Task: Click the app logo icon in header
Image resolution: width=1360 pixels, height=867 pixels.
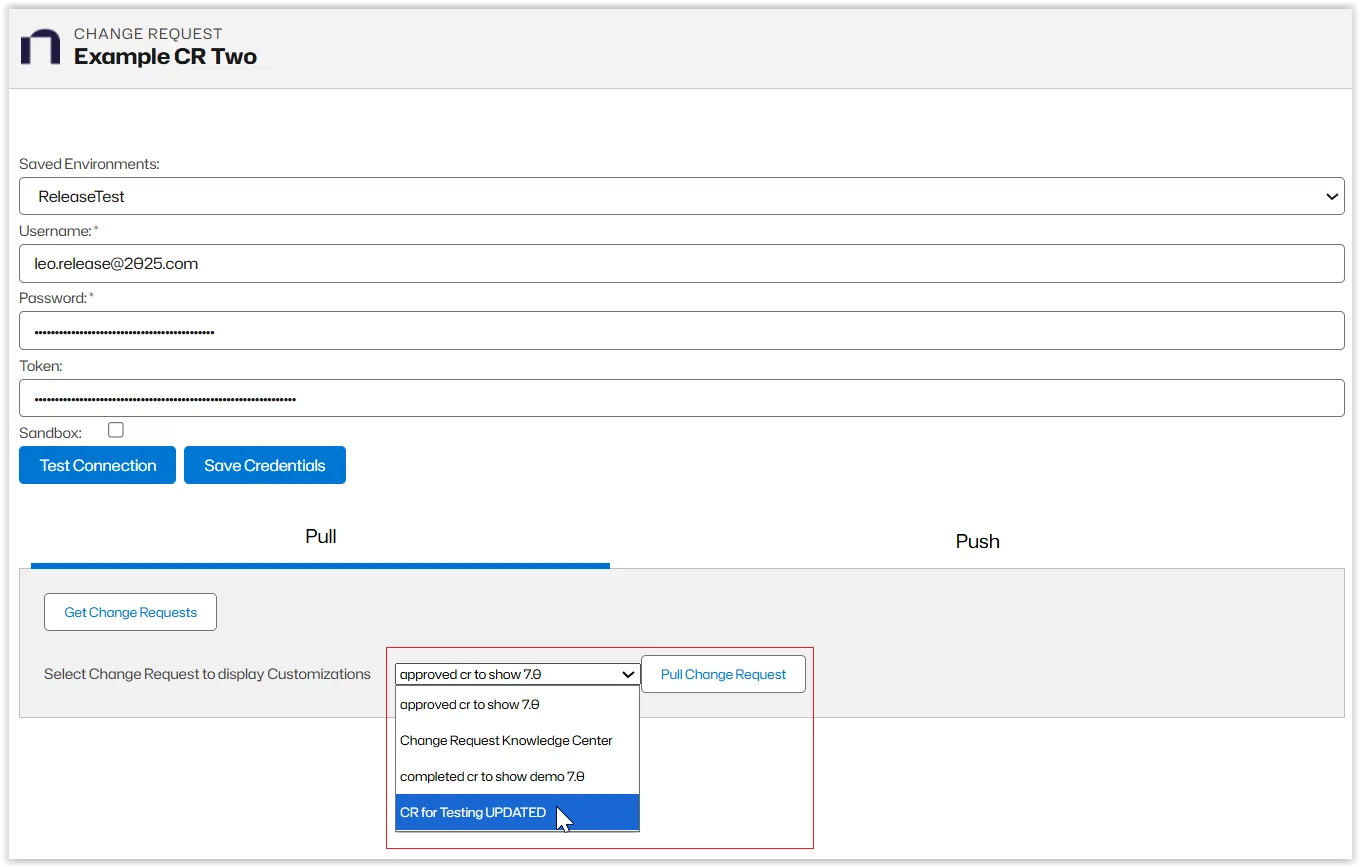Action: pyautogui.click(x=40, y=47)
